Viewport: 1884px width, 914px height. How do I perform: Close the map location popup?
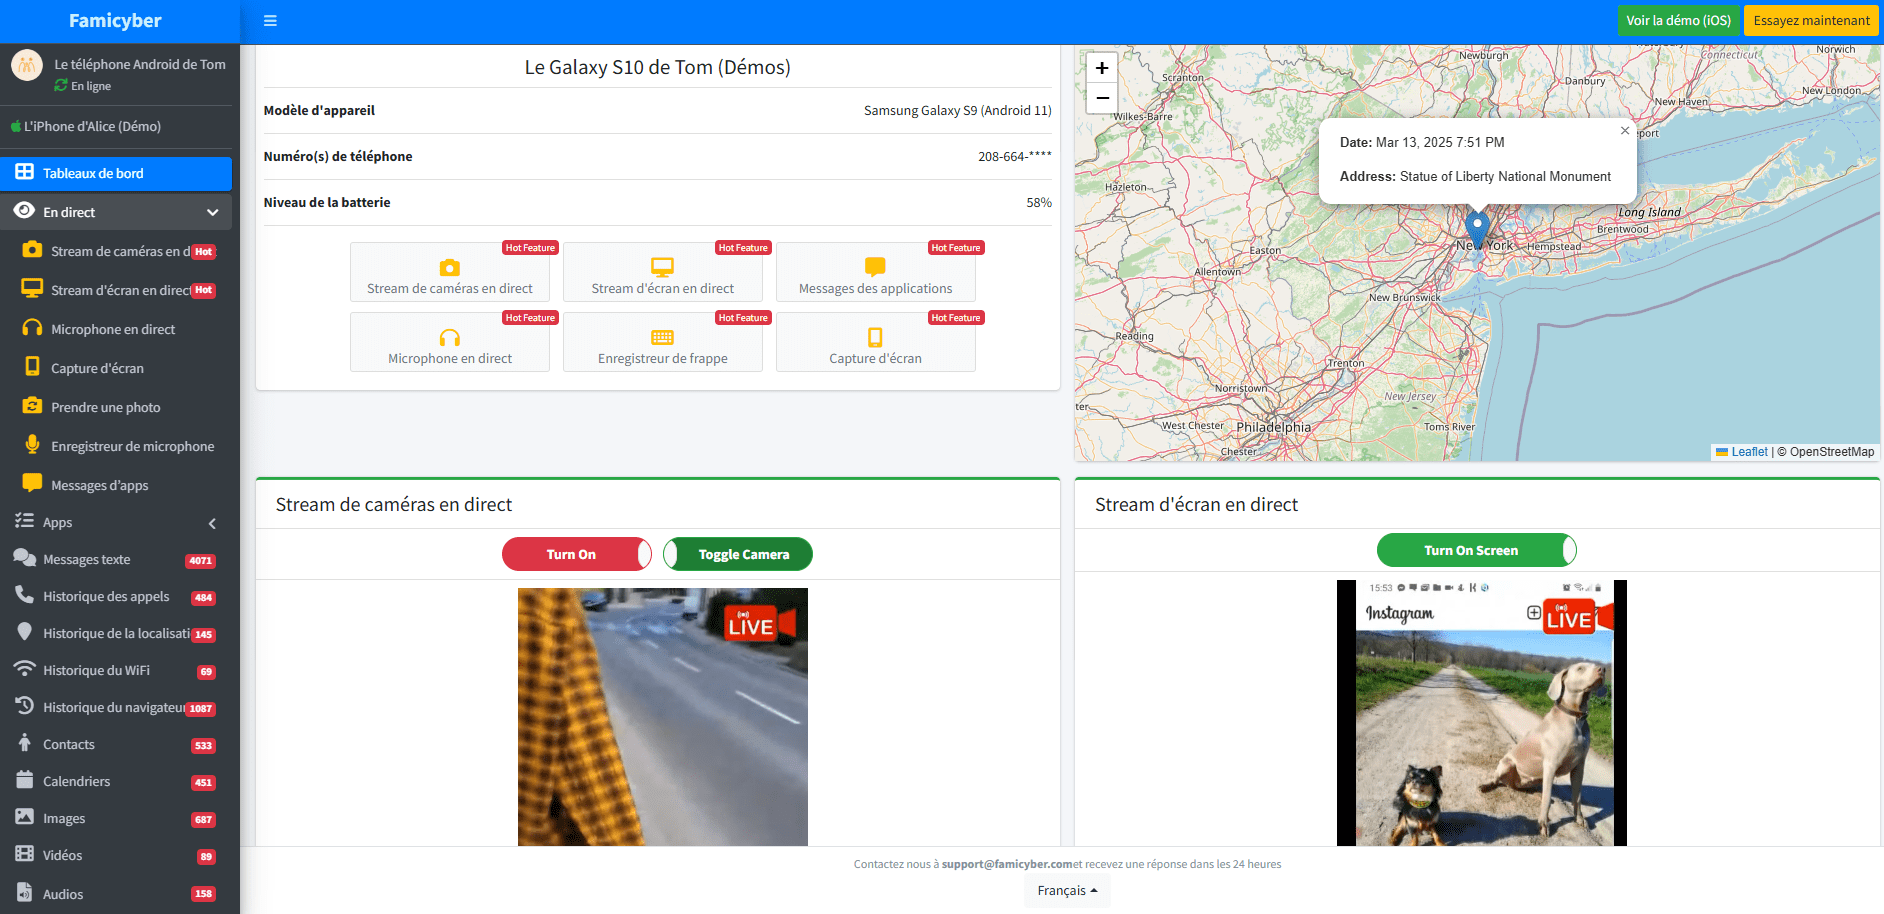coord(1625,131)
